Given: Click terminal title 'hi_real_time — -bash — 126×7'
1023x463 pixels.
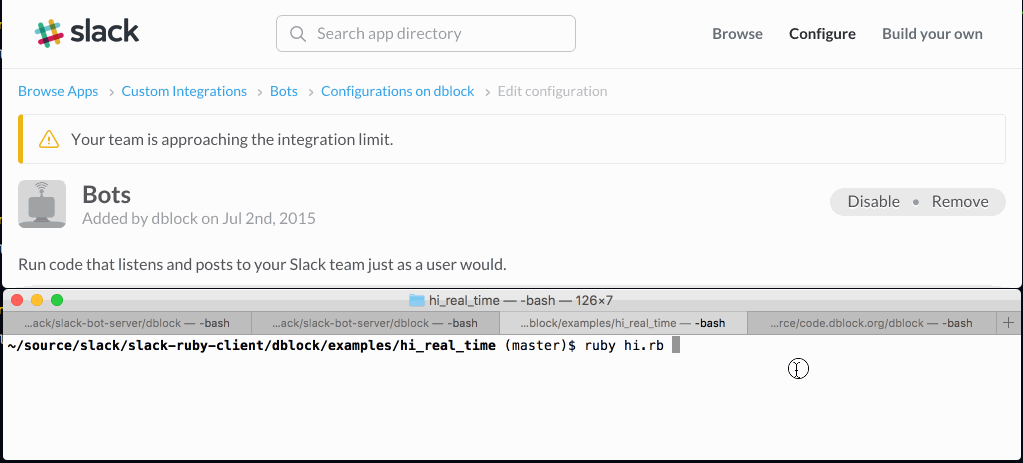Looking at the screenshot, I should (521, 301).
